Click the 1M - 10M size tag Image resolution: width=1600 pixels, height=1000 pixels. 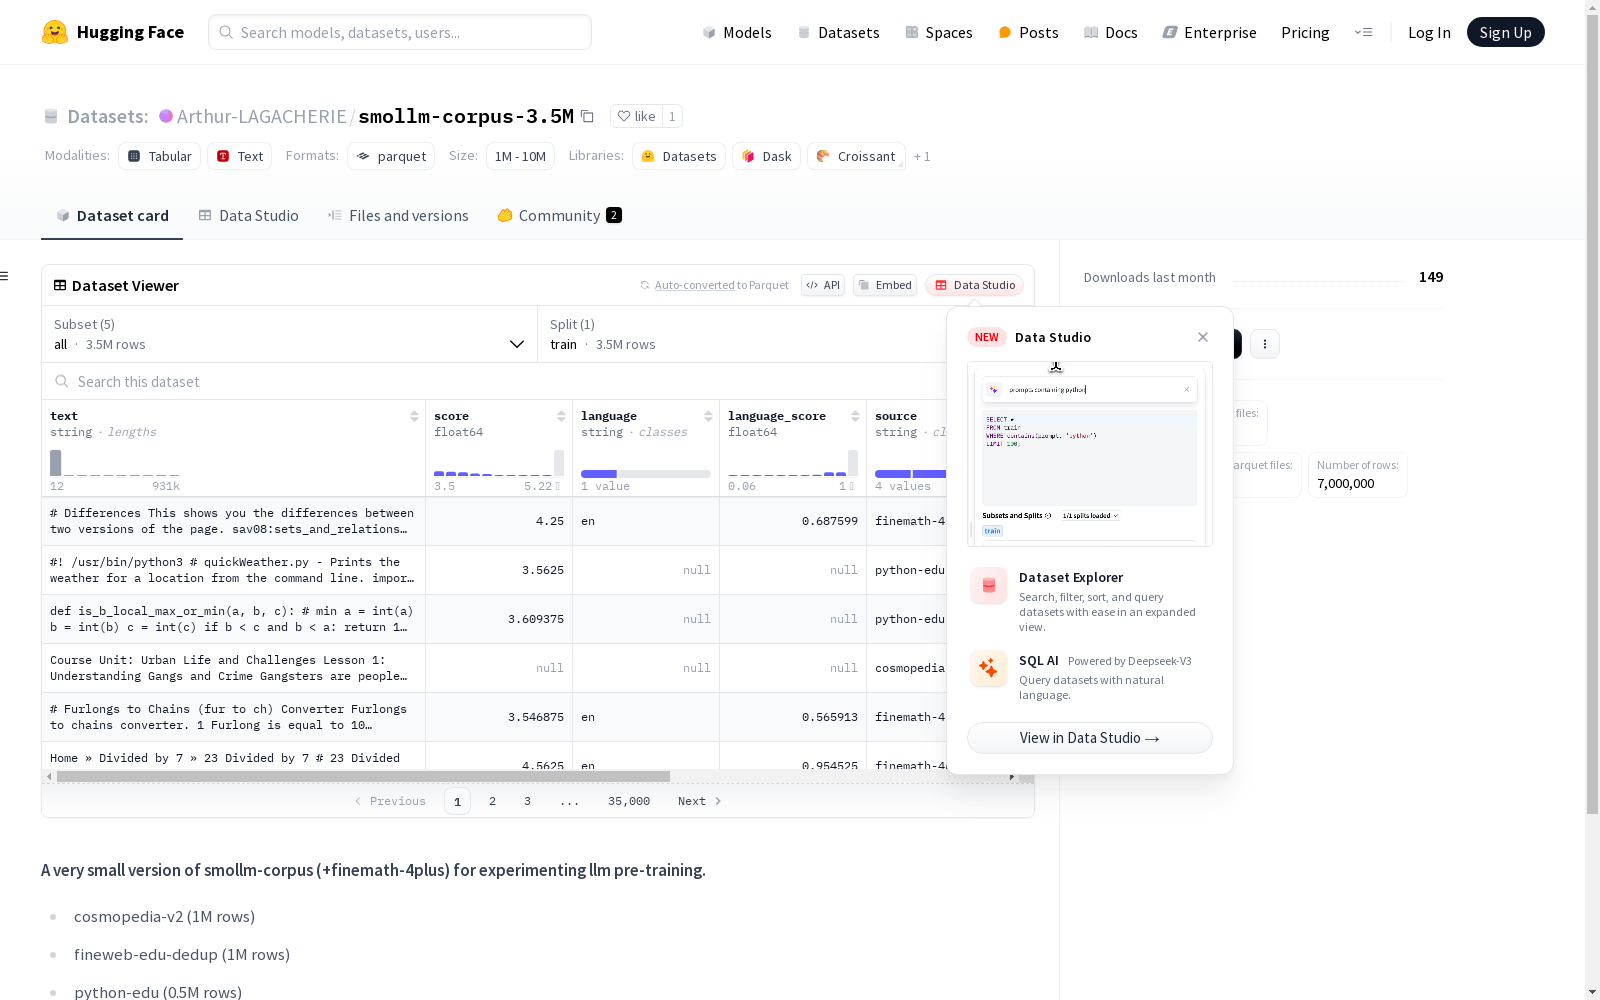click(520, 156)
